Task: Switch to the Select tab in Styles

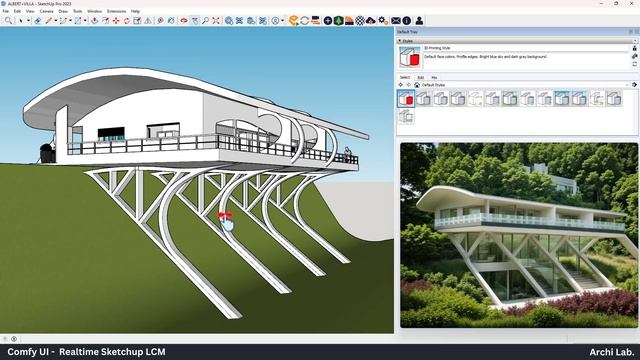Action: [x=404, y=77]
